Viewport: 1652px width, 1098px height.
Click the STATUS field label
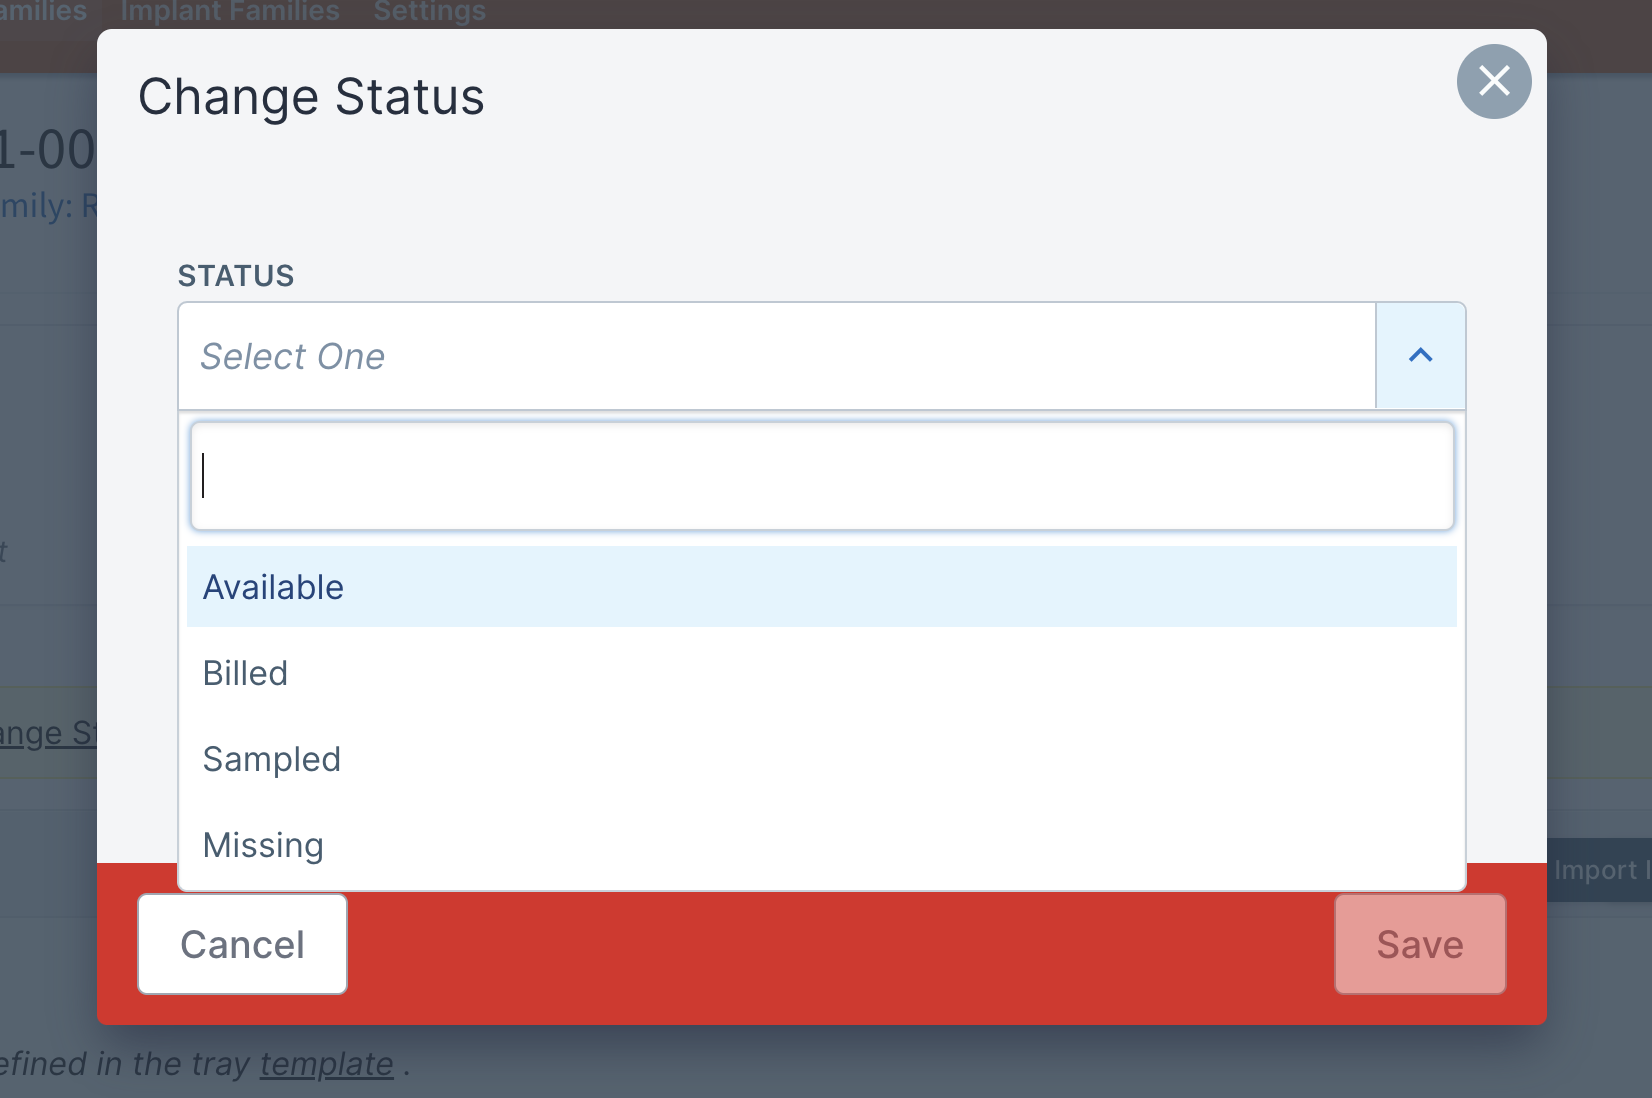pos(236,276)
